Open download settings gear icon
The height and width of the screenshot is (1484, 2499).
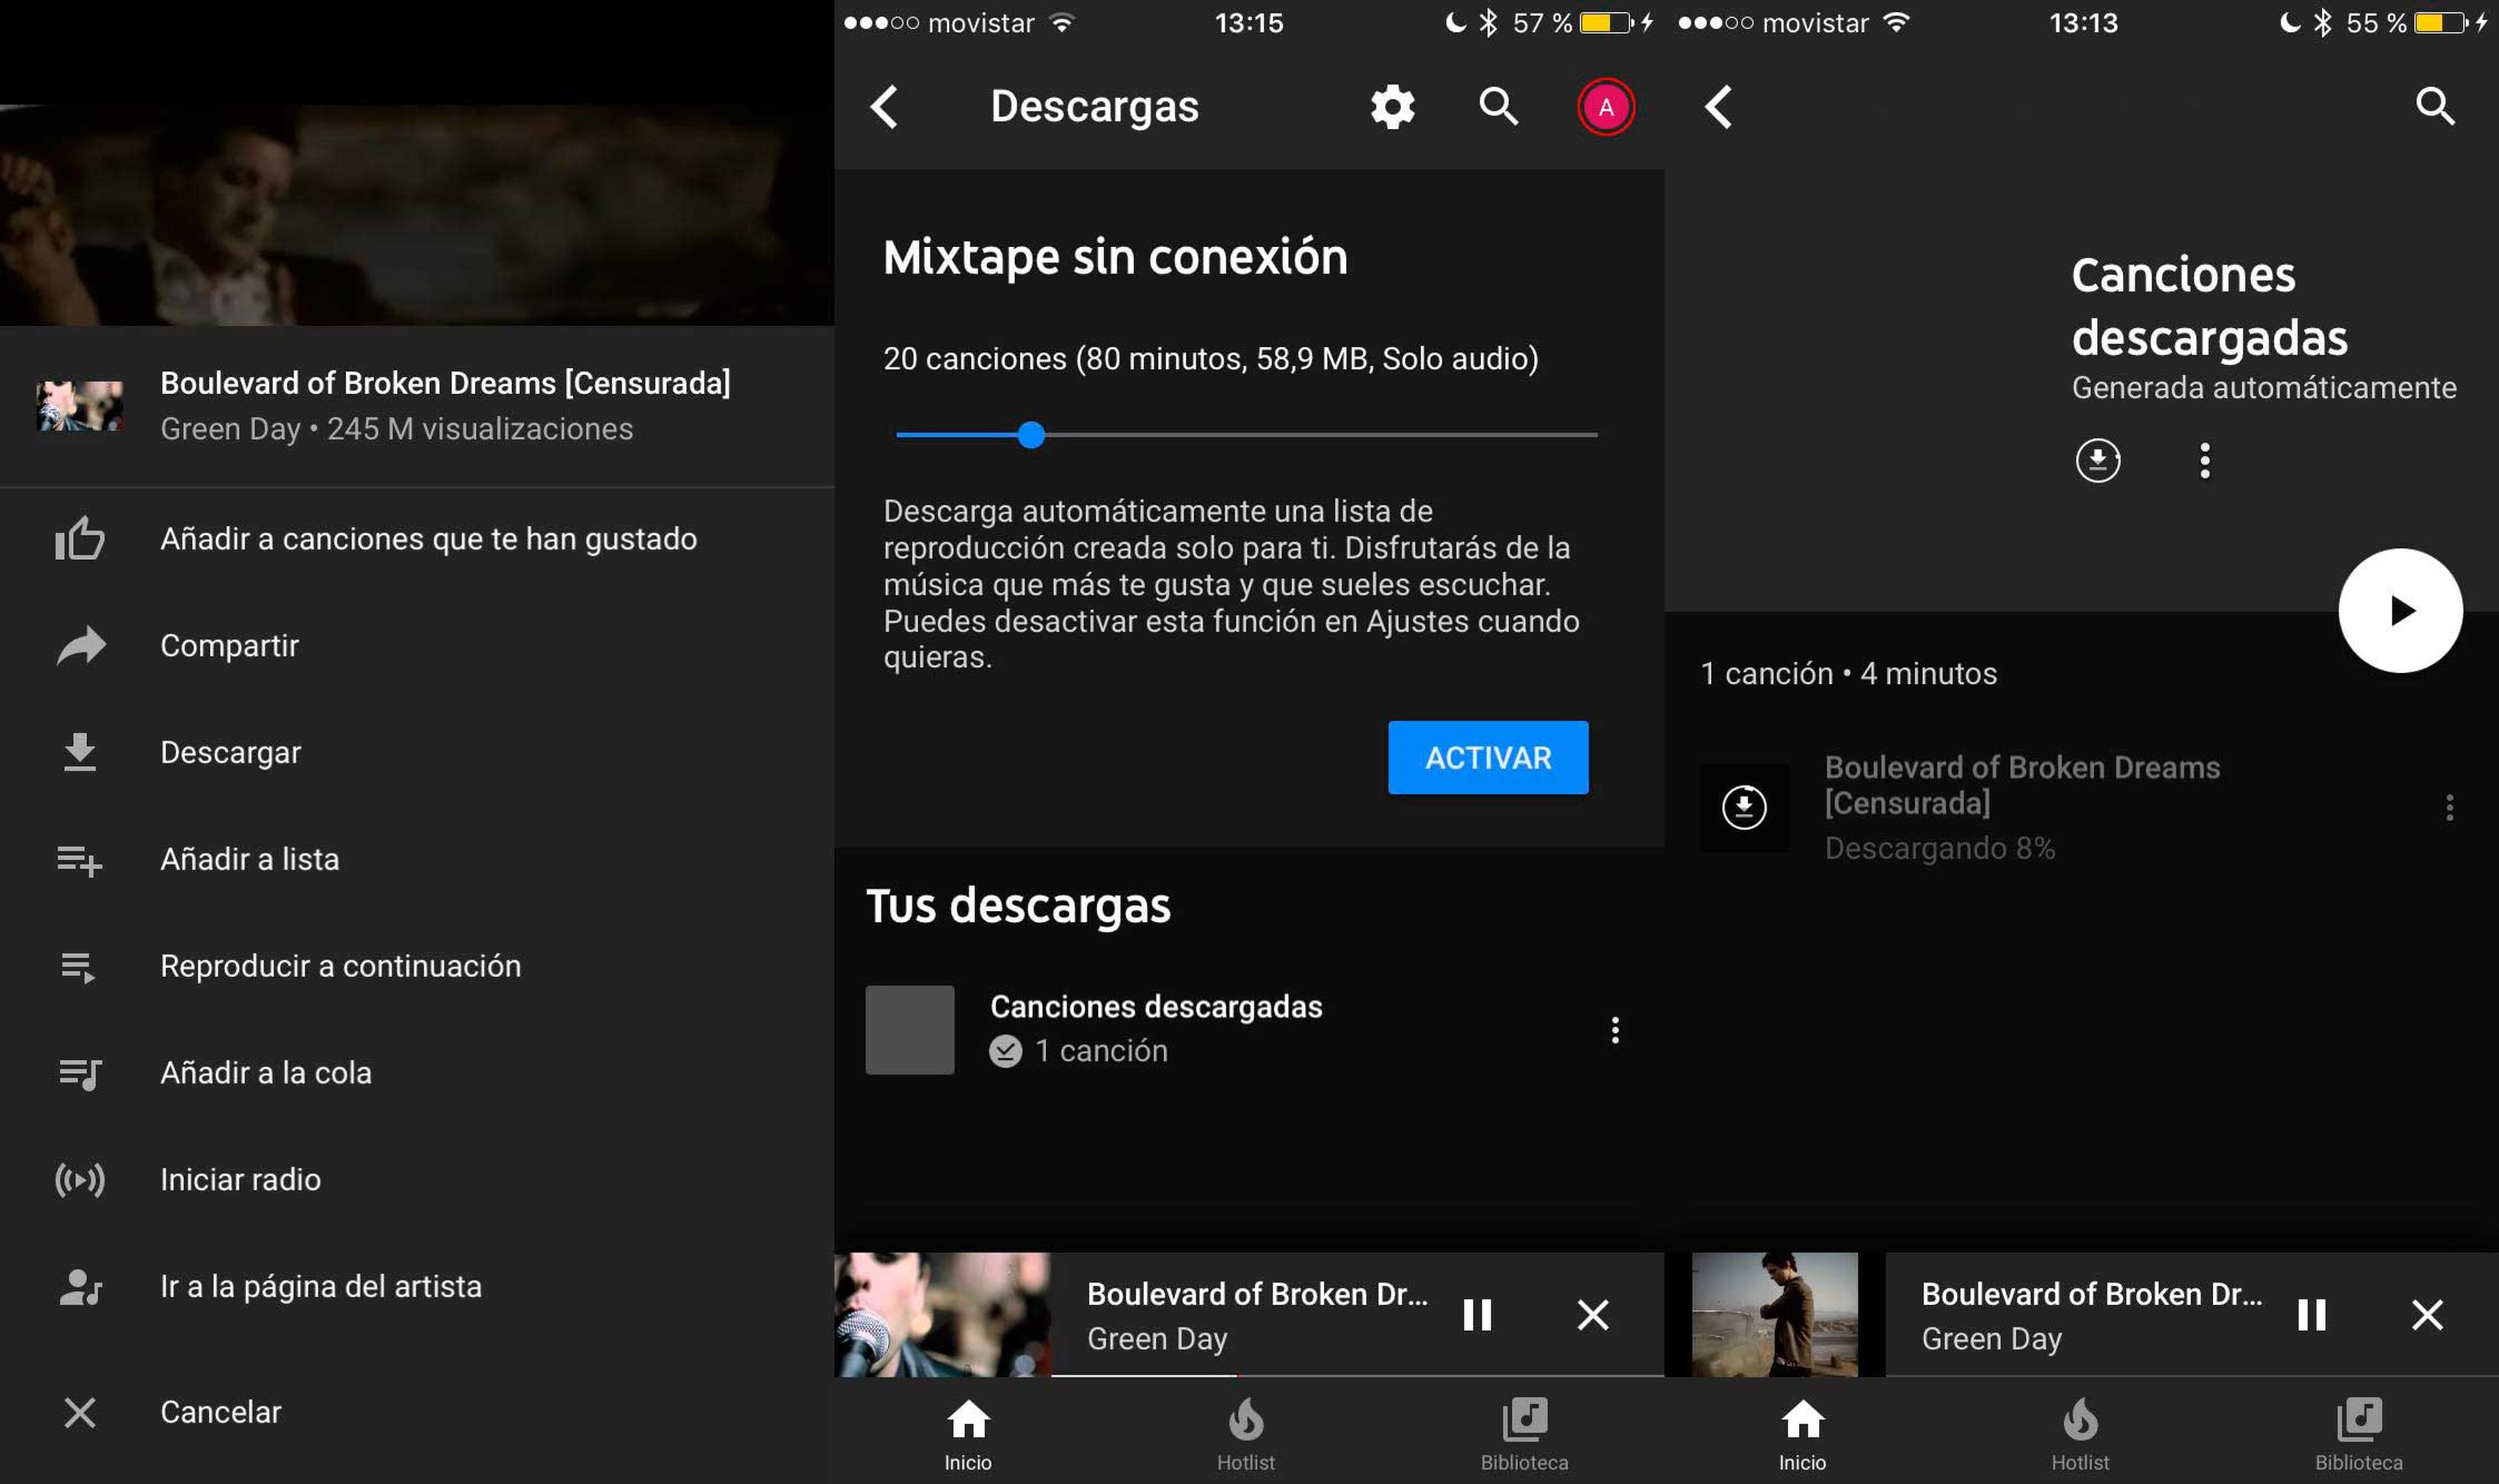point(1393,107)
